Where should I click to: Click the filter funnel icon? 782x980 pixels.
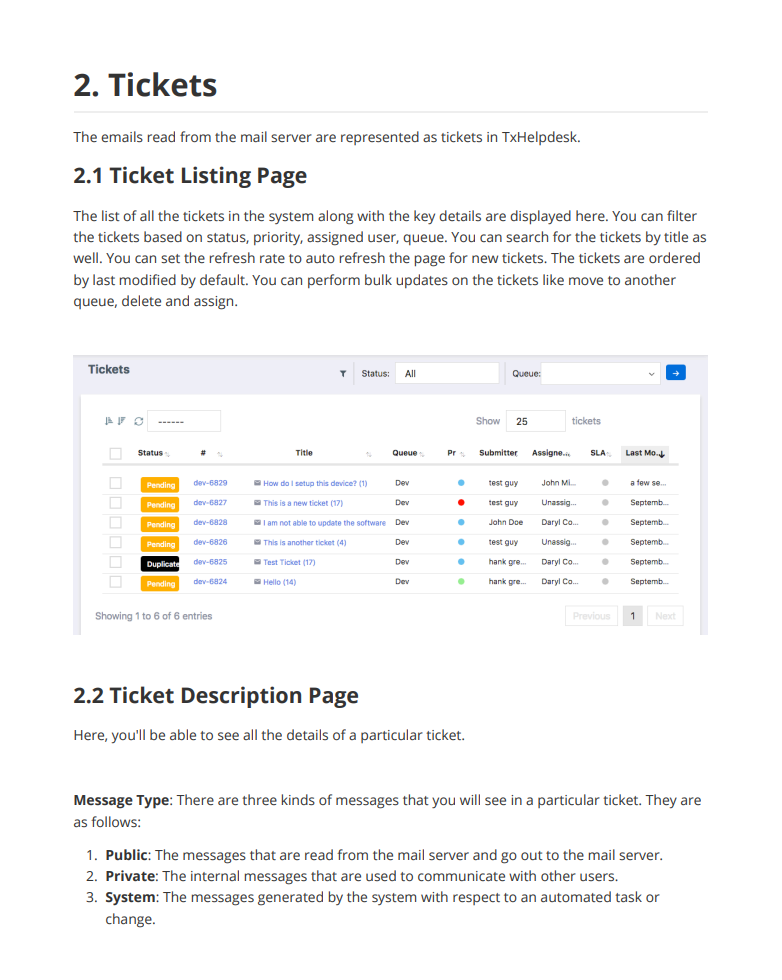pos(343,374)
